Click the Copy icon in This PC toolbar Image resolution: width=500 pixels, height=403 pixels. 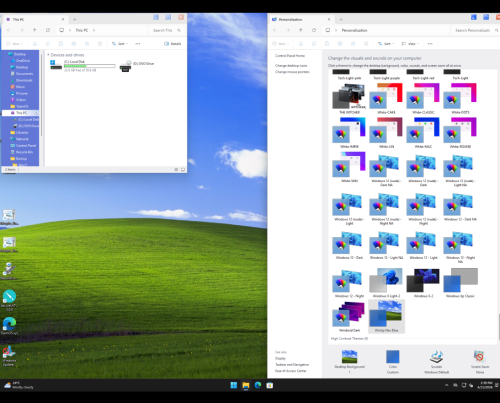[x=48, y=44]
